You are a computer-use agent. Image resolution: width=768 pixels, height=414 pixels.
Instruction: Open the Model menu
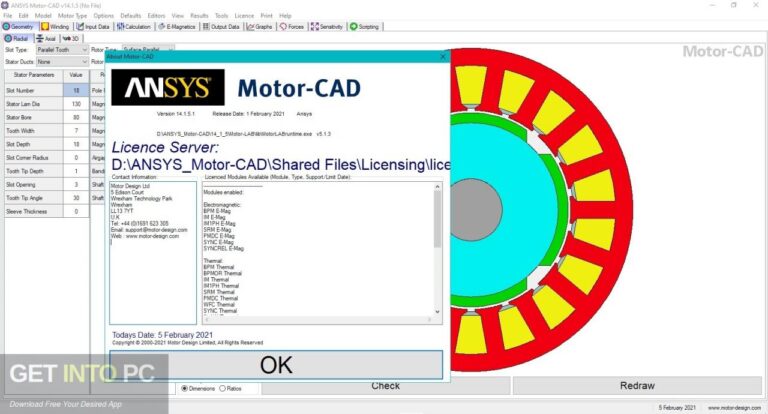click(43, 16)
